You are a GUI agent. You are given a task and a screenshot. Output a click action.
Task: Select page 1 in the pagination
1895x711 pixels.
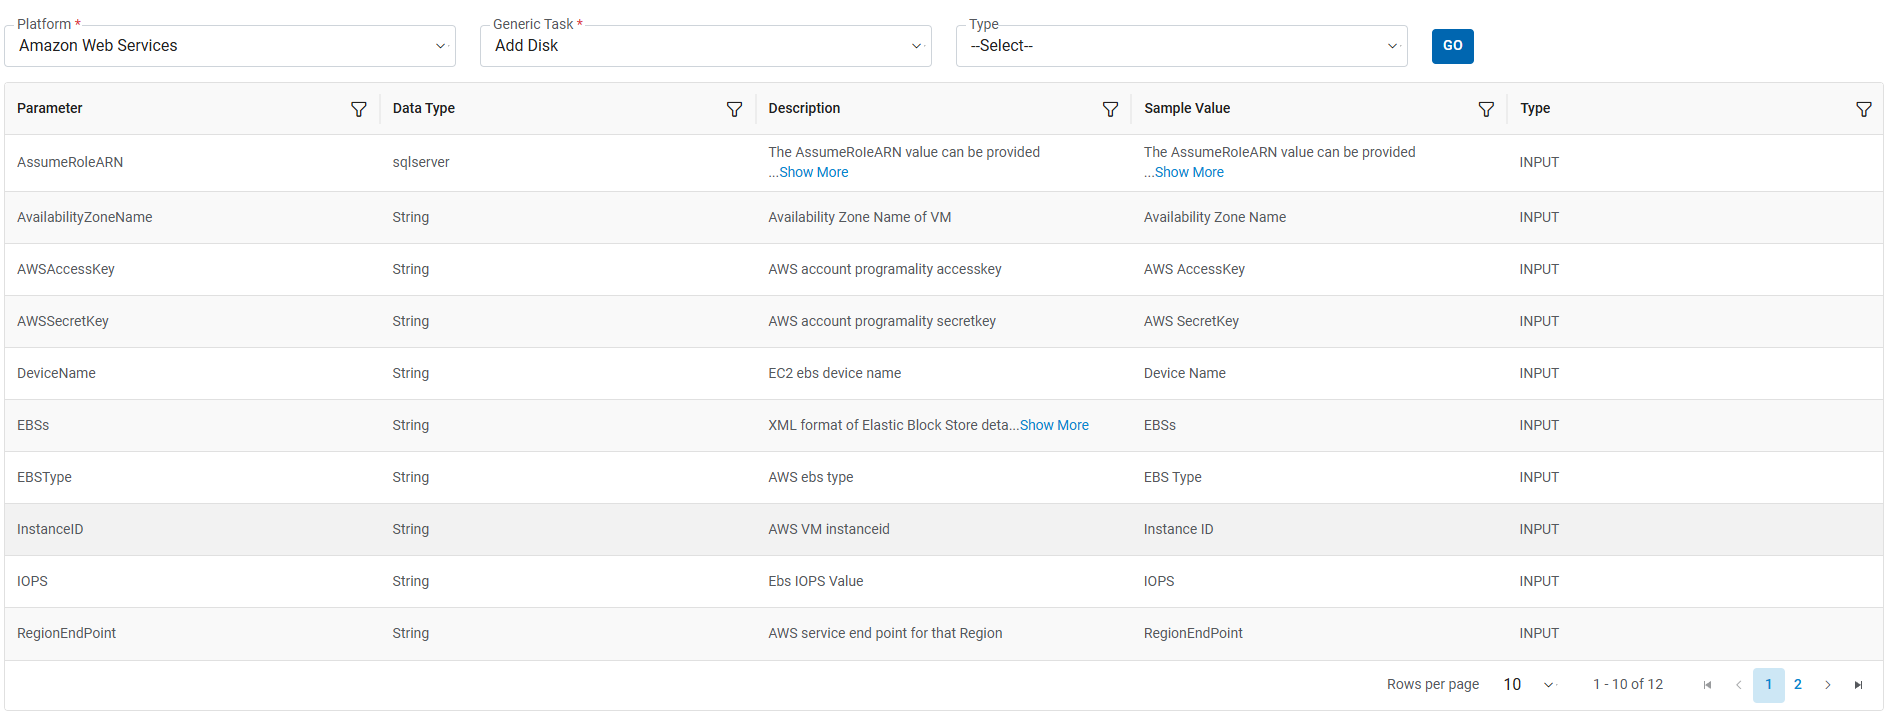coord(1768,685)
